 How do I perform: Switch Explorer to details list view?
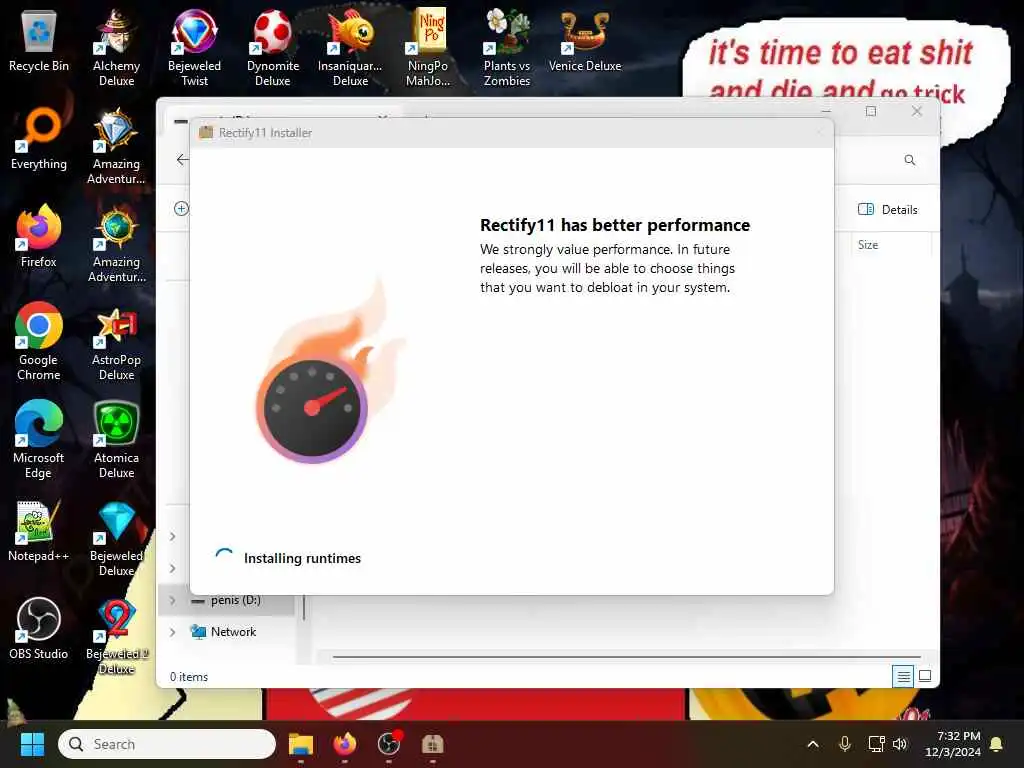point(903,676)
